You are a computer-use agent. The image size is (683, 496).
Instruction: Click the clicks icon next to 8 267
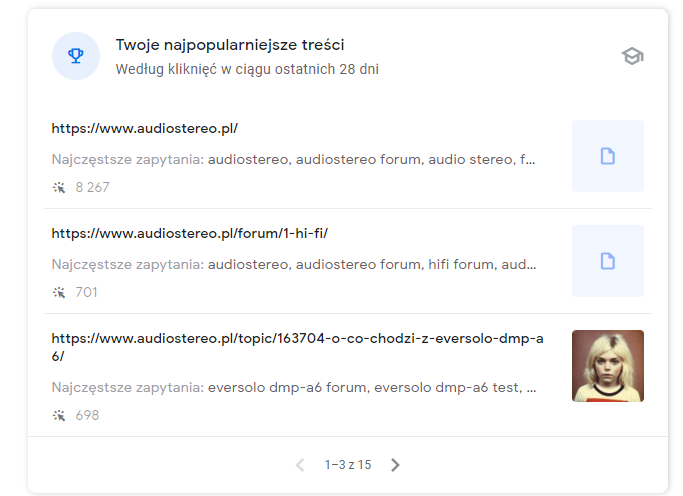click(x=59, y=187)
